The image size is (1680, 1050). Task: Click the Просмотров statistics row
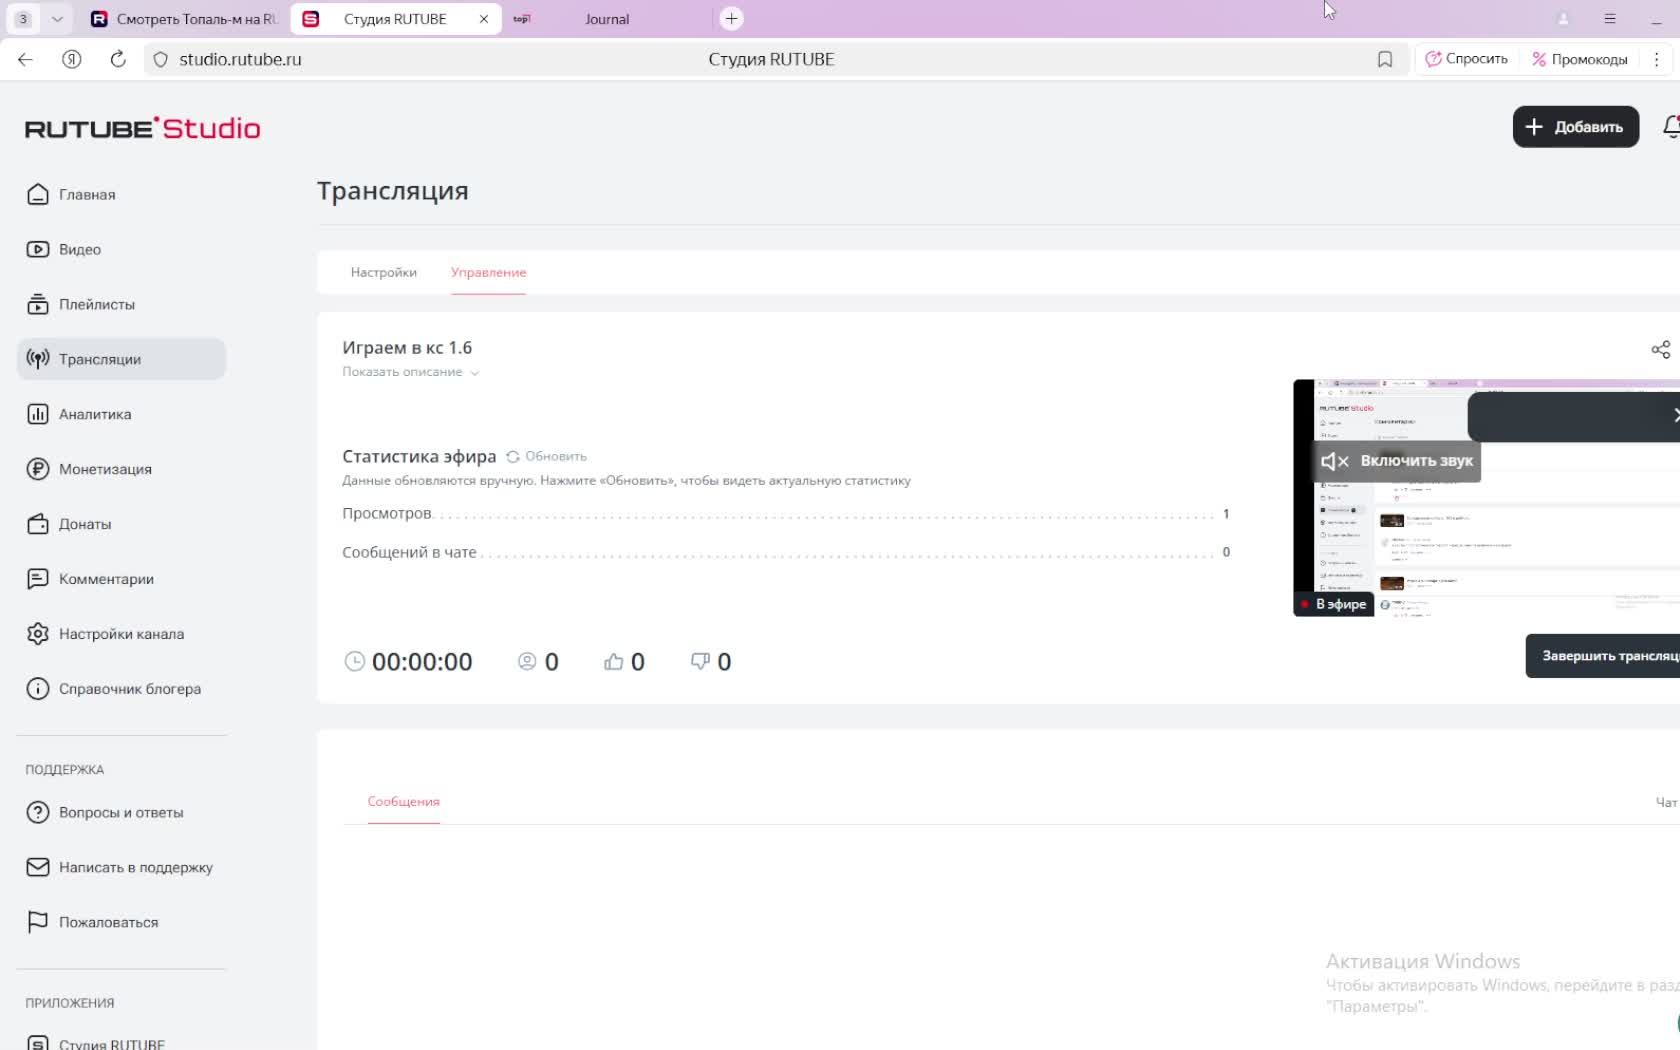coord(786,513)
